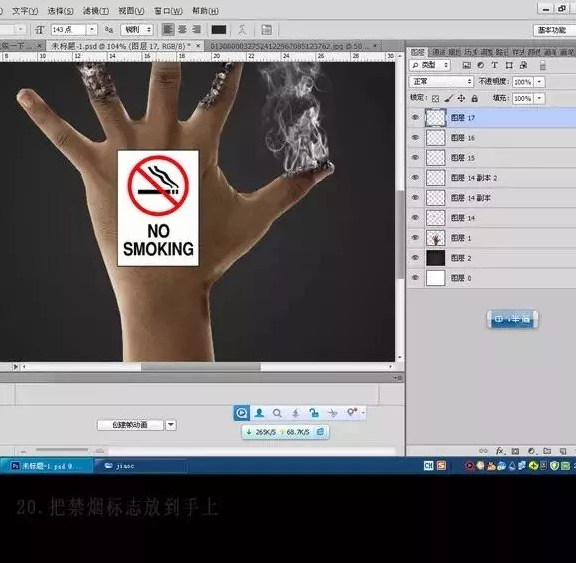
Task: Click the timeline zoom slider
Action: click(x=62, y=450)
